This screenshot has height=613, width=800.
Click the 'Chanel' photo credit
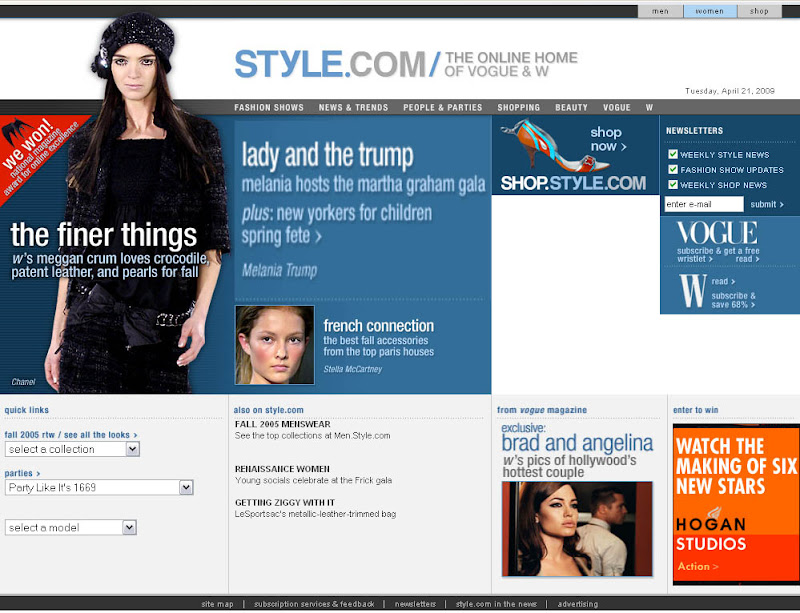(x=23, y=382)
